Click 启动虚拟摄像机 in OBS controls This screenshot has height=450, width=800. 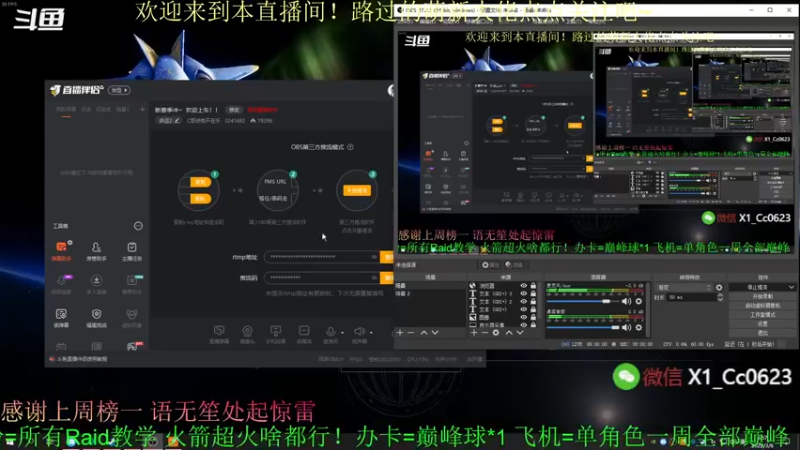click(762, 306)
